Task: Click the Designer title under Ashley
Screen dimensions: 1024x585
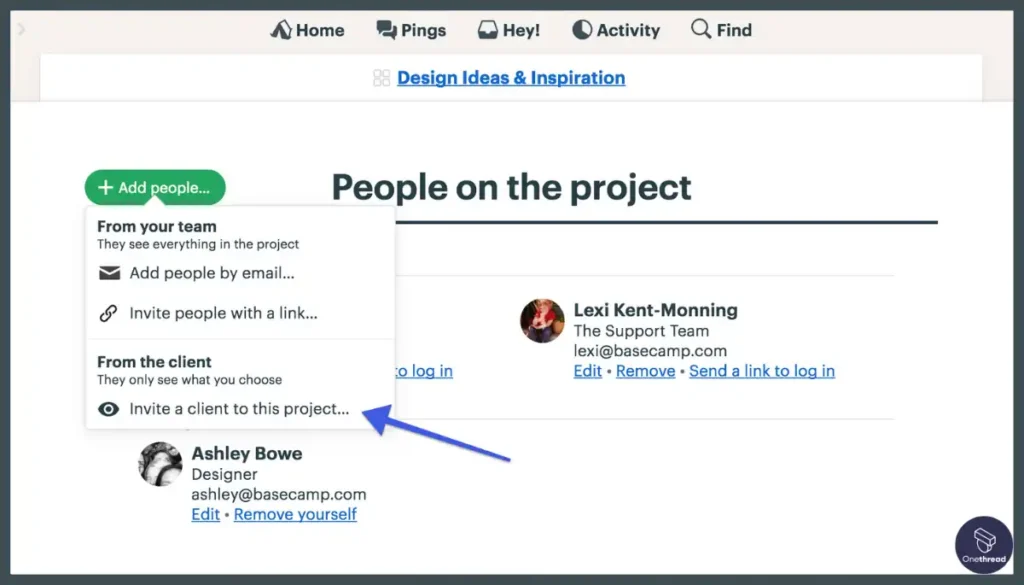Action: 224,474
